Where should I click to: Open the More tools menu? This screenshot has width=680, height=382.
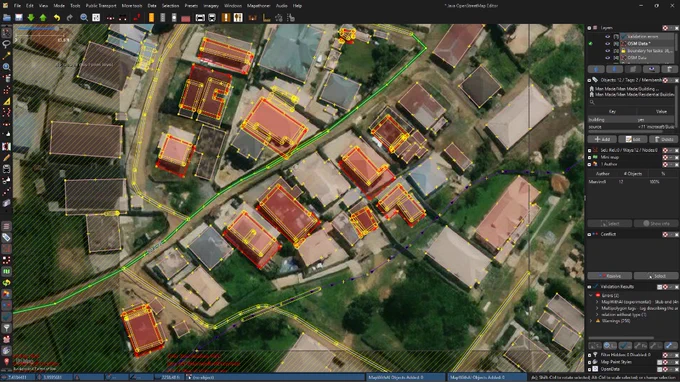point(132,6)
